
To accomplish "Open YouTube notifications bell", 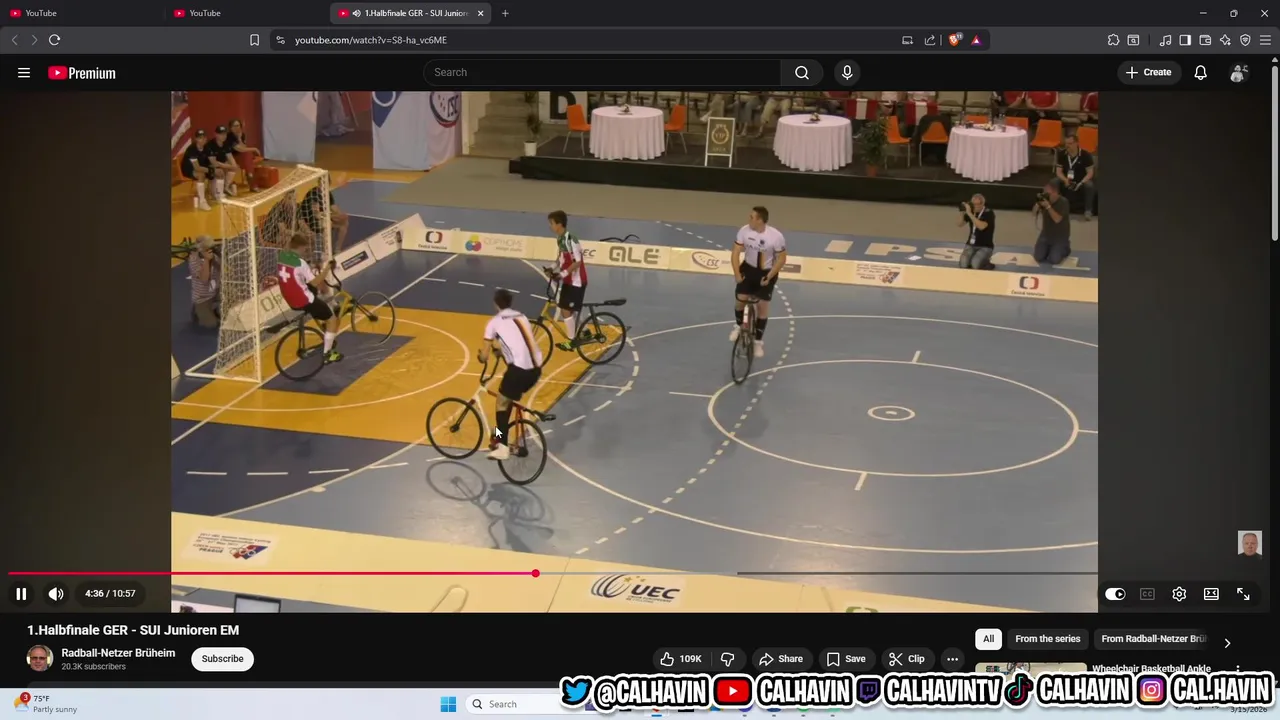I will coord(1201,72).
